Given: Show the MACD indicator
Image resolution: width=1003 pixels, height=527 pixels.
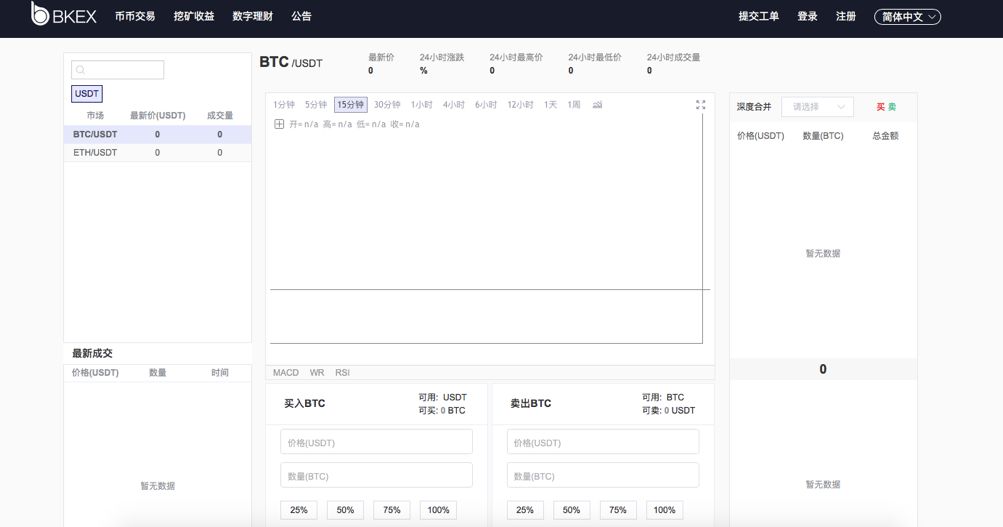Looking at the screenshot, I should [285, 372].
